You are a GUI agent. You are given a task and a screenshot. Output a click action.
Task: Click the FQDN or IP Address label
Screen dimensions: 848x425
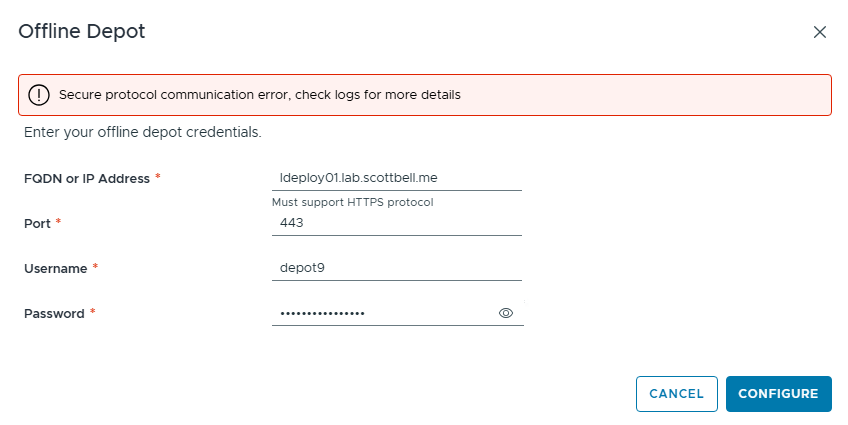click(86, 178)
